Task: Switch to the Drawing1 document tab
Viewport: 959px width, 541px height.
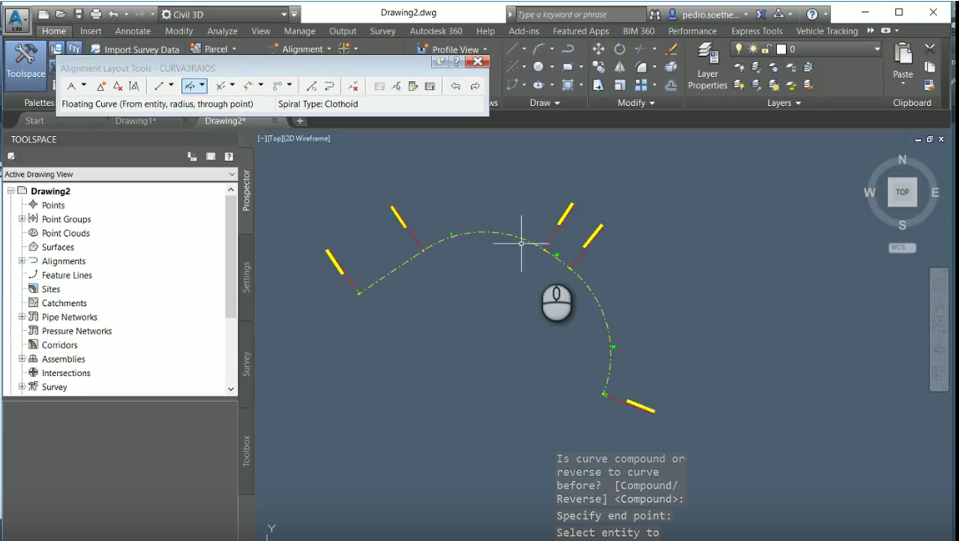Action: point(135,121)
